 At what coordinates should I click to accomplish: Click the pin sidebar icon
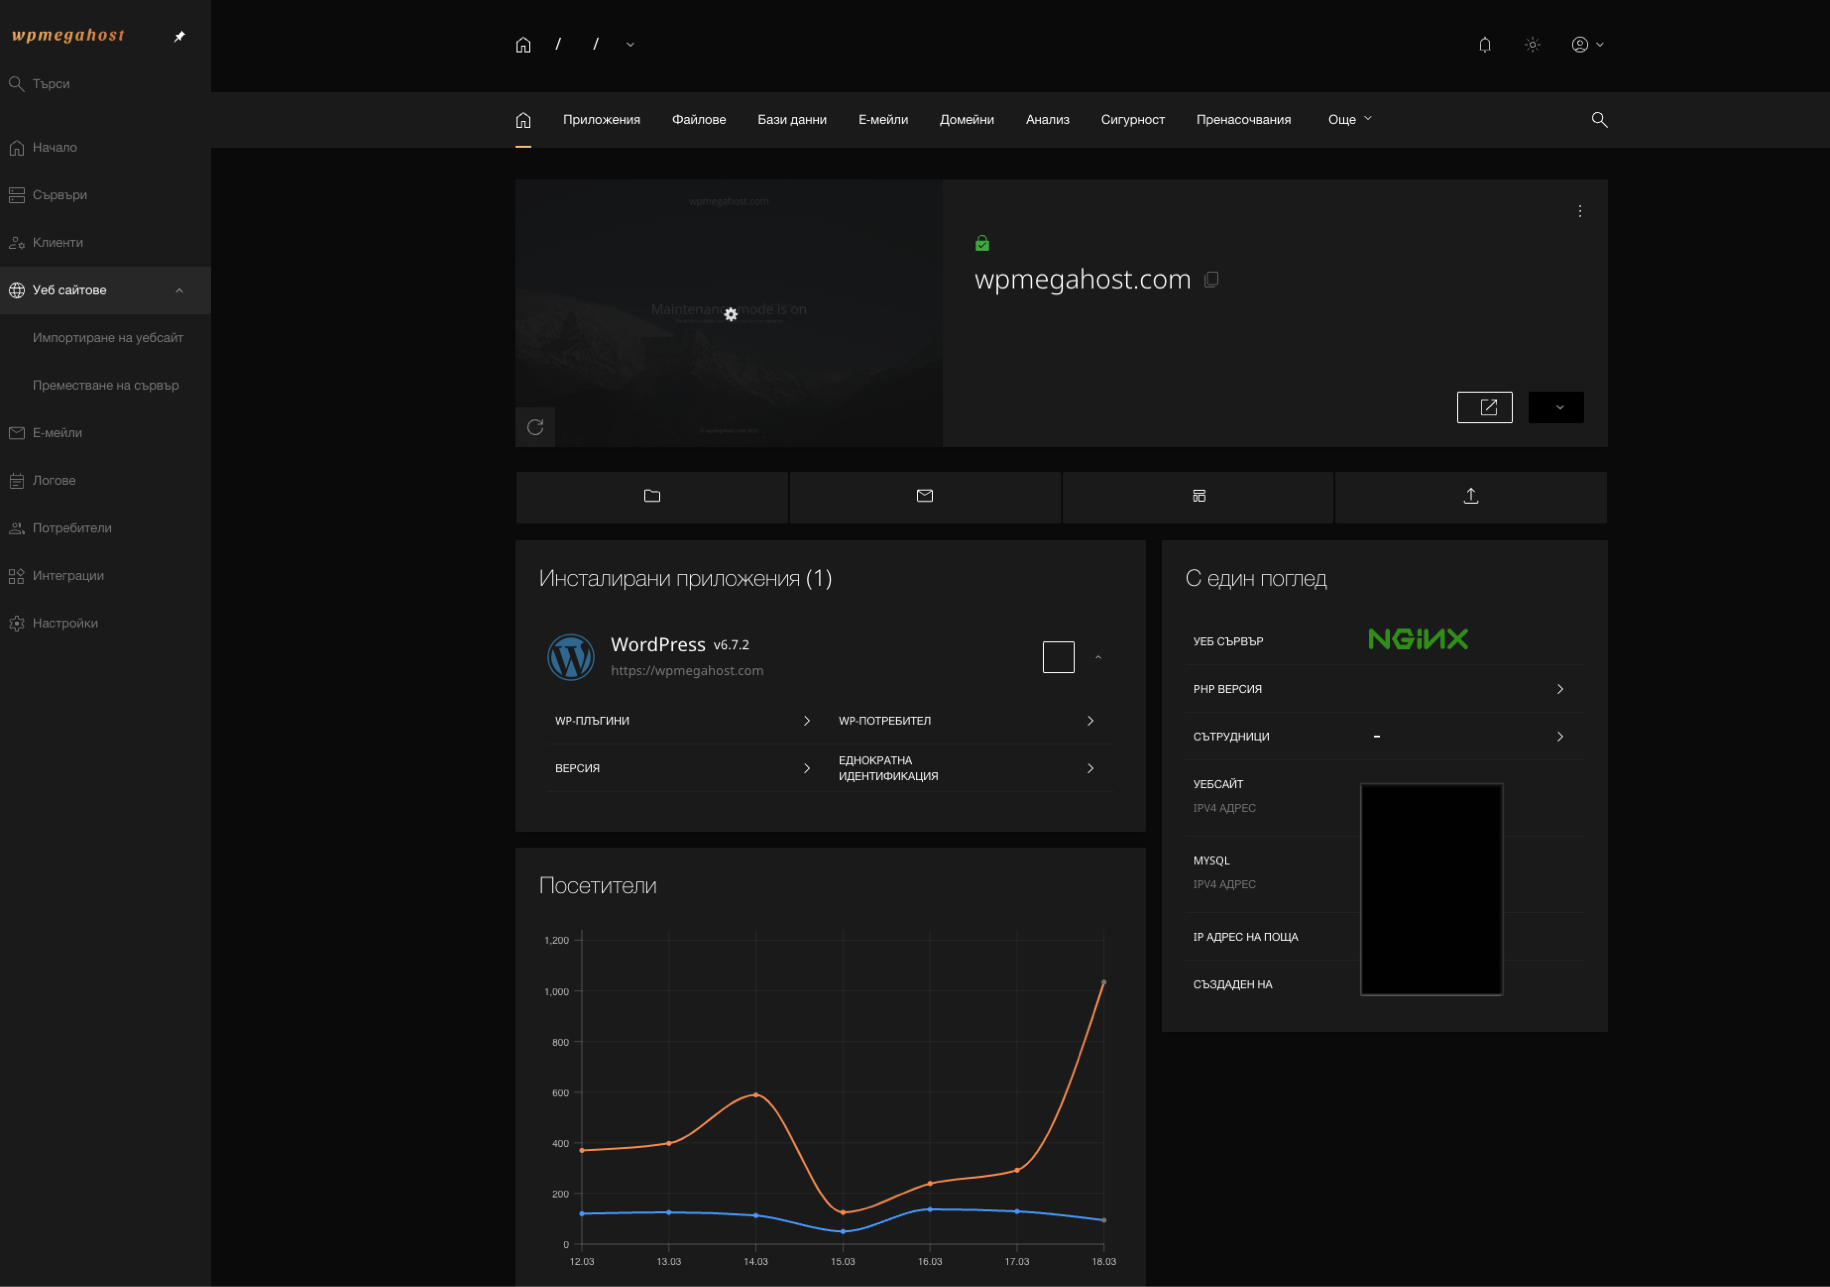click(x=180, y=37)
